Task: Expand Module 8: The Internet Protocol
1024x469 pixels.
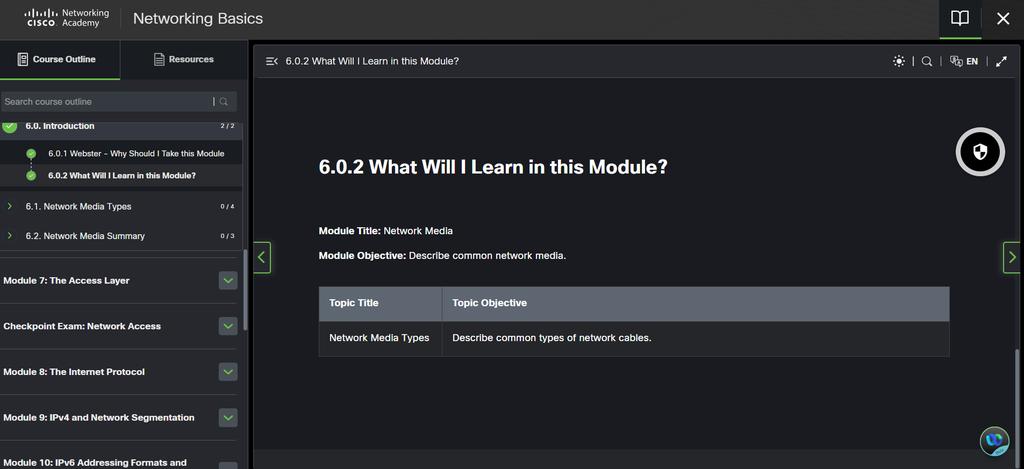Action: [x=228, y=372]
